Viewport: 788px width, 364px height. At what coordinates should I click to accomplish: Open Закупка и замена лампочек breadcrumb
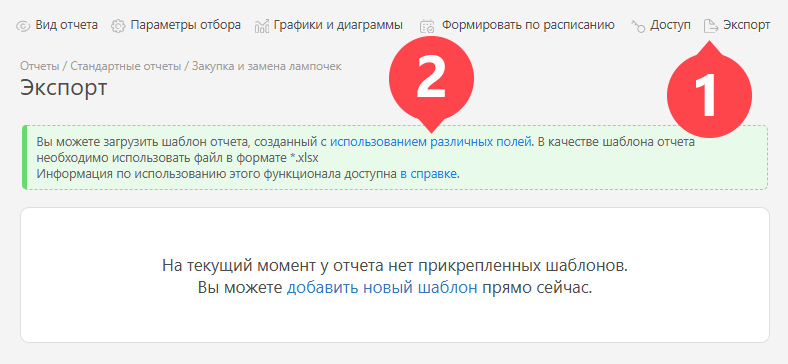click(x=267, y=66)
